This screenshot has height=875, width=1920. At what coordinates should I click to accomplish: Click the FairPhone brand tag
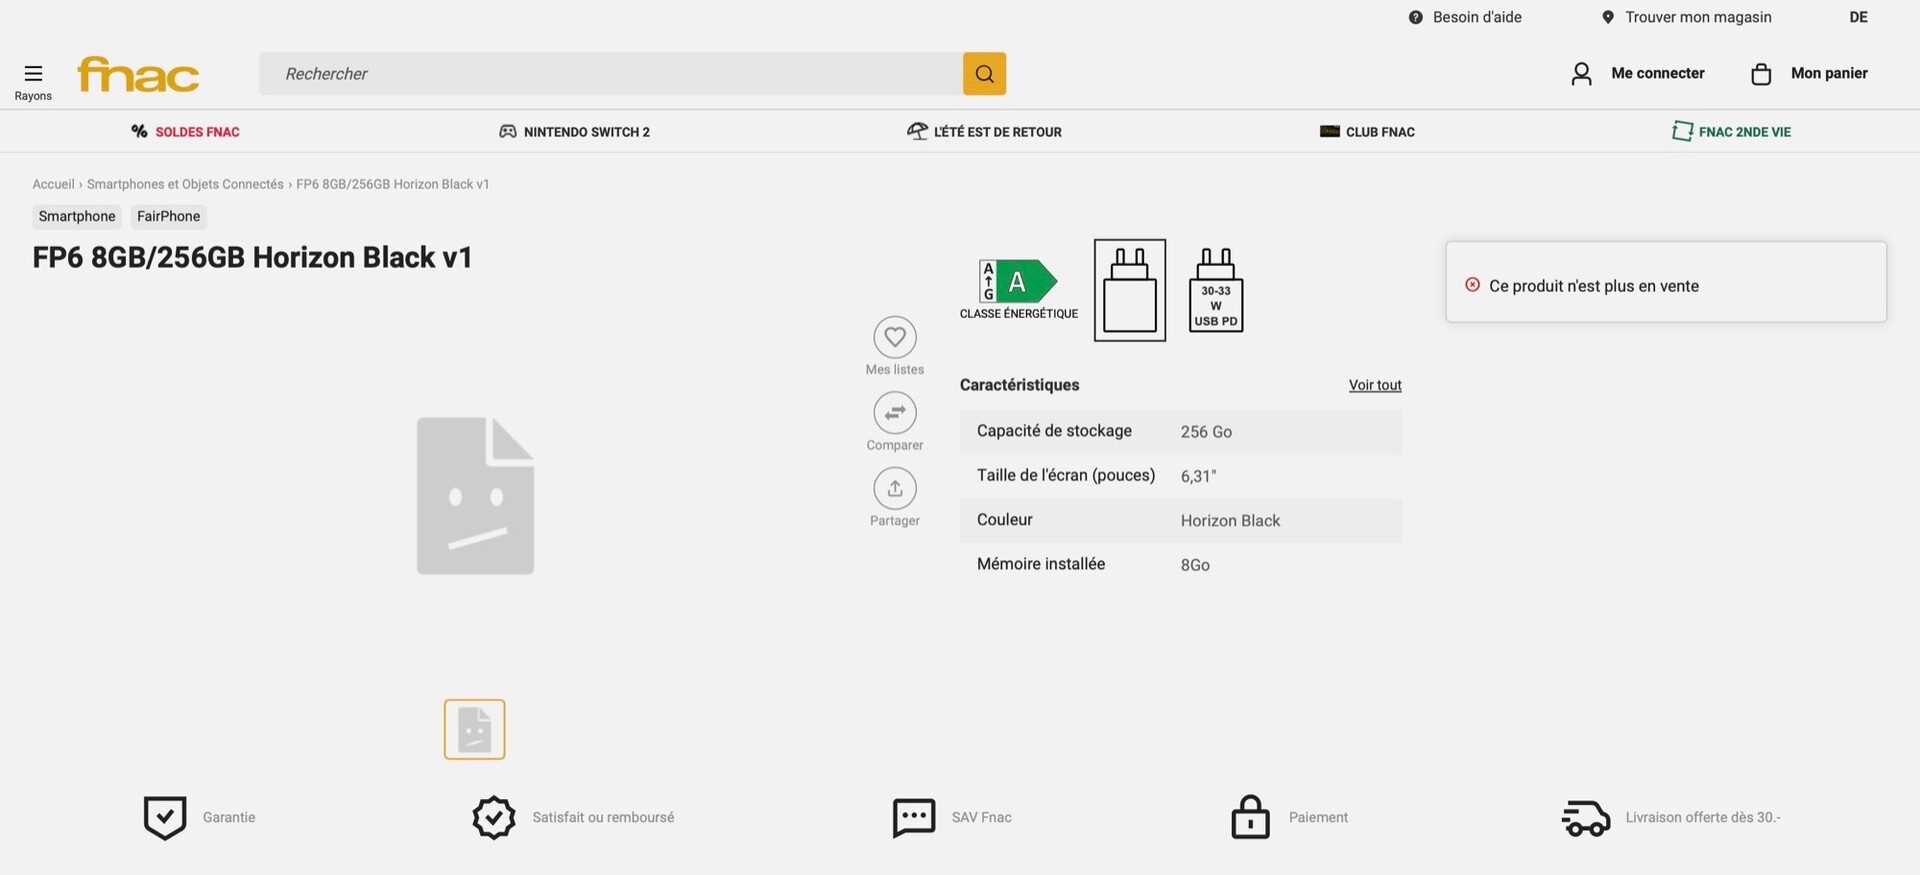(x=168, y=216)
